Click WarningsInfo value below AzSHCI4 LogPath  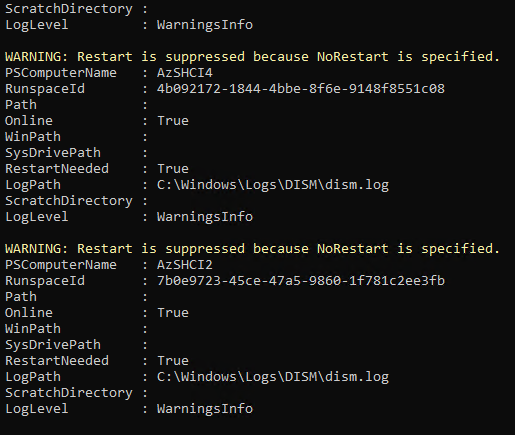[x=205, y=217]
